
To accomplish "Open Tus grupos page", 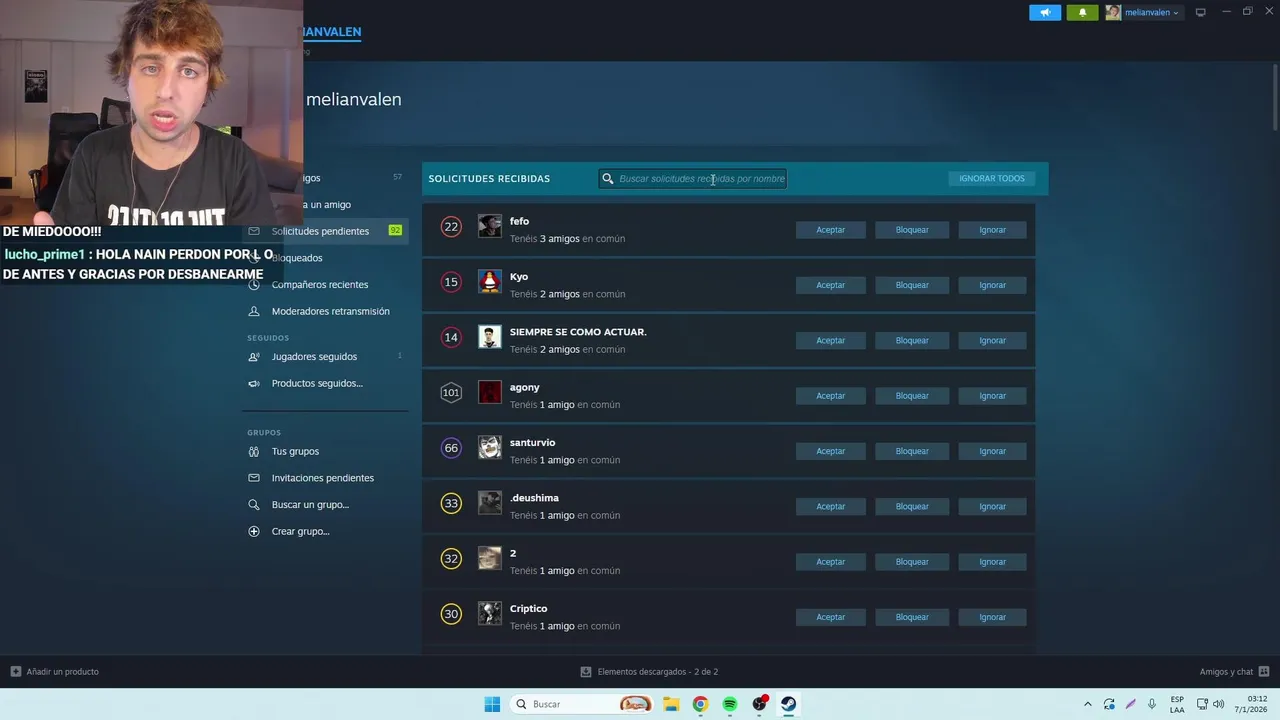I will coord(295,451).
